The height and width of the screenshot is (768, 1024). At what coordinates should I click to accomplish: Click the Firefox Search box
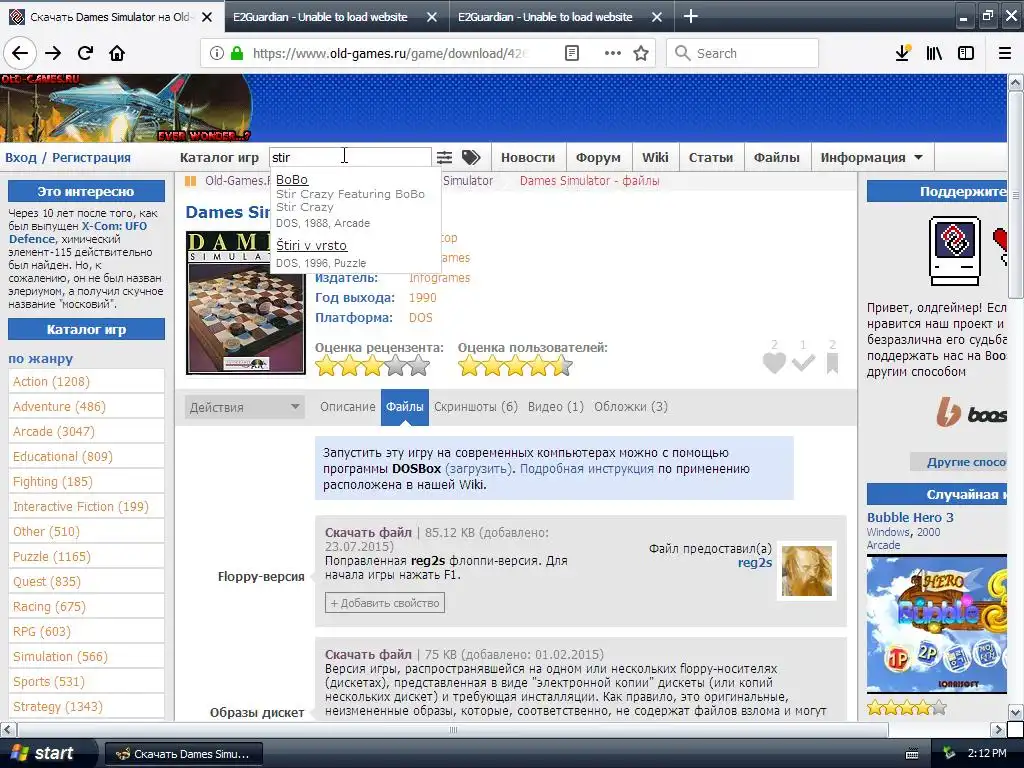pyautogui.click(x=743, y=53)
